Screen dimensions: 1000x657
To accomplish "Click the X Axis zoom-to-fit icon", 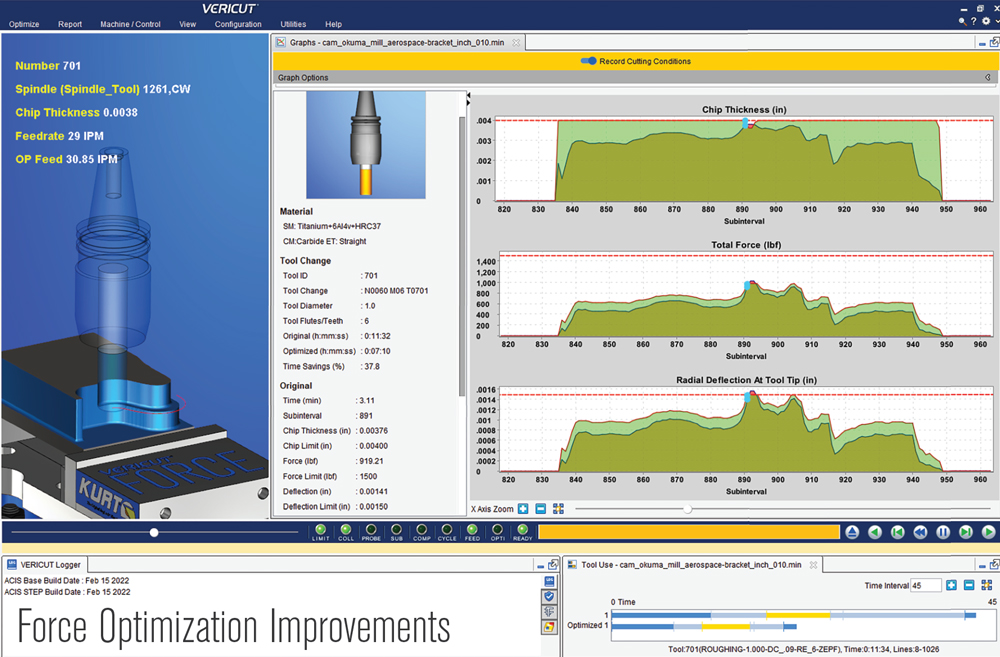I will click(558, 509).
